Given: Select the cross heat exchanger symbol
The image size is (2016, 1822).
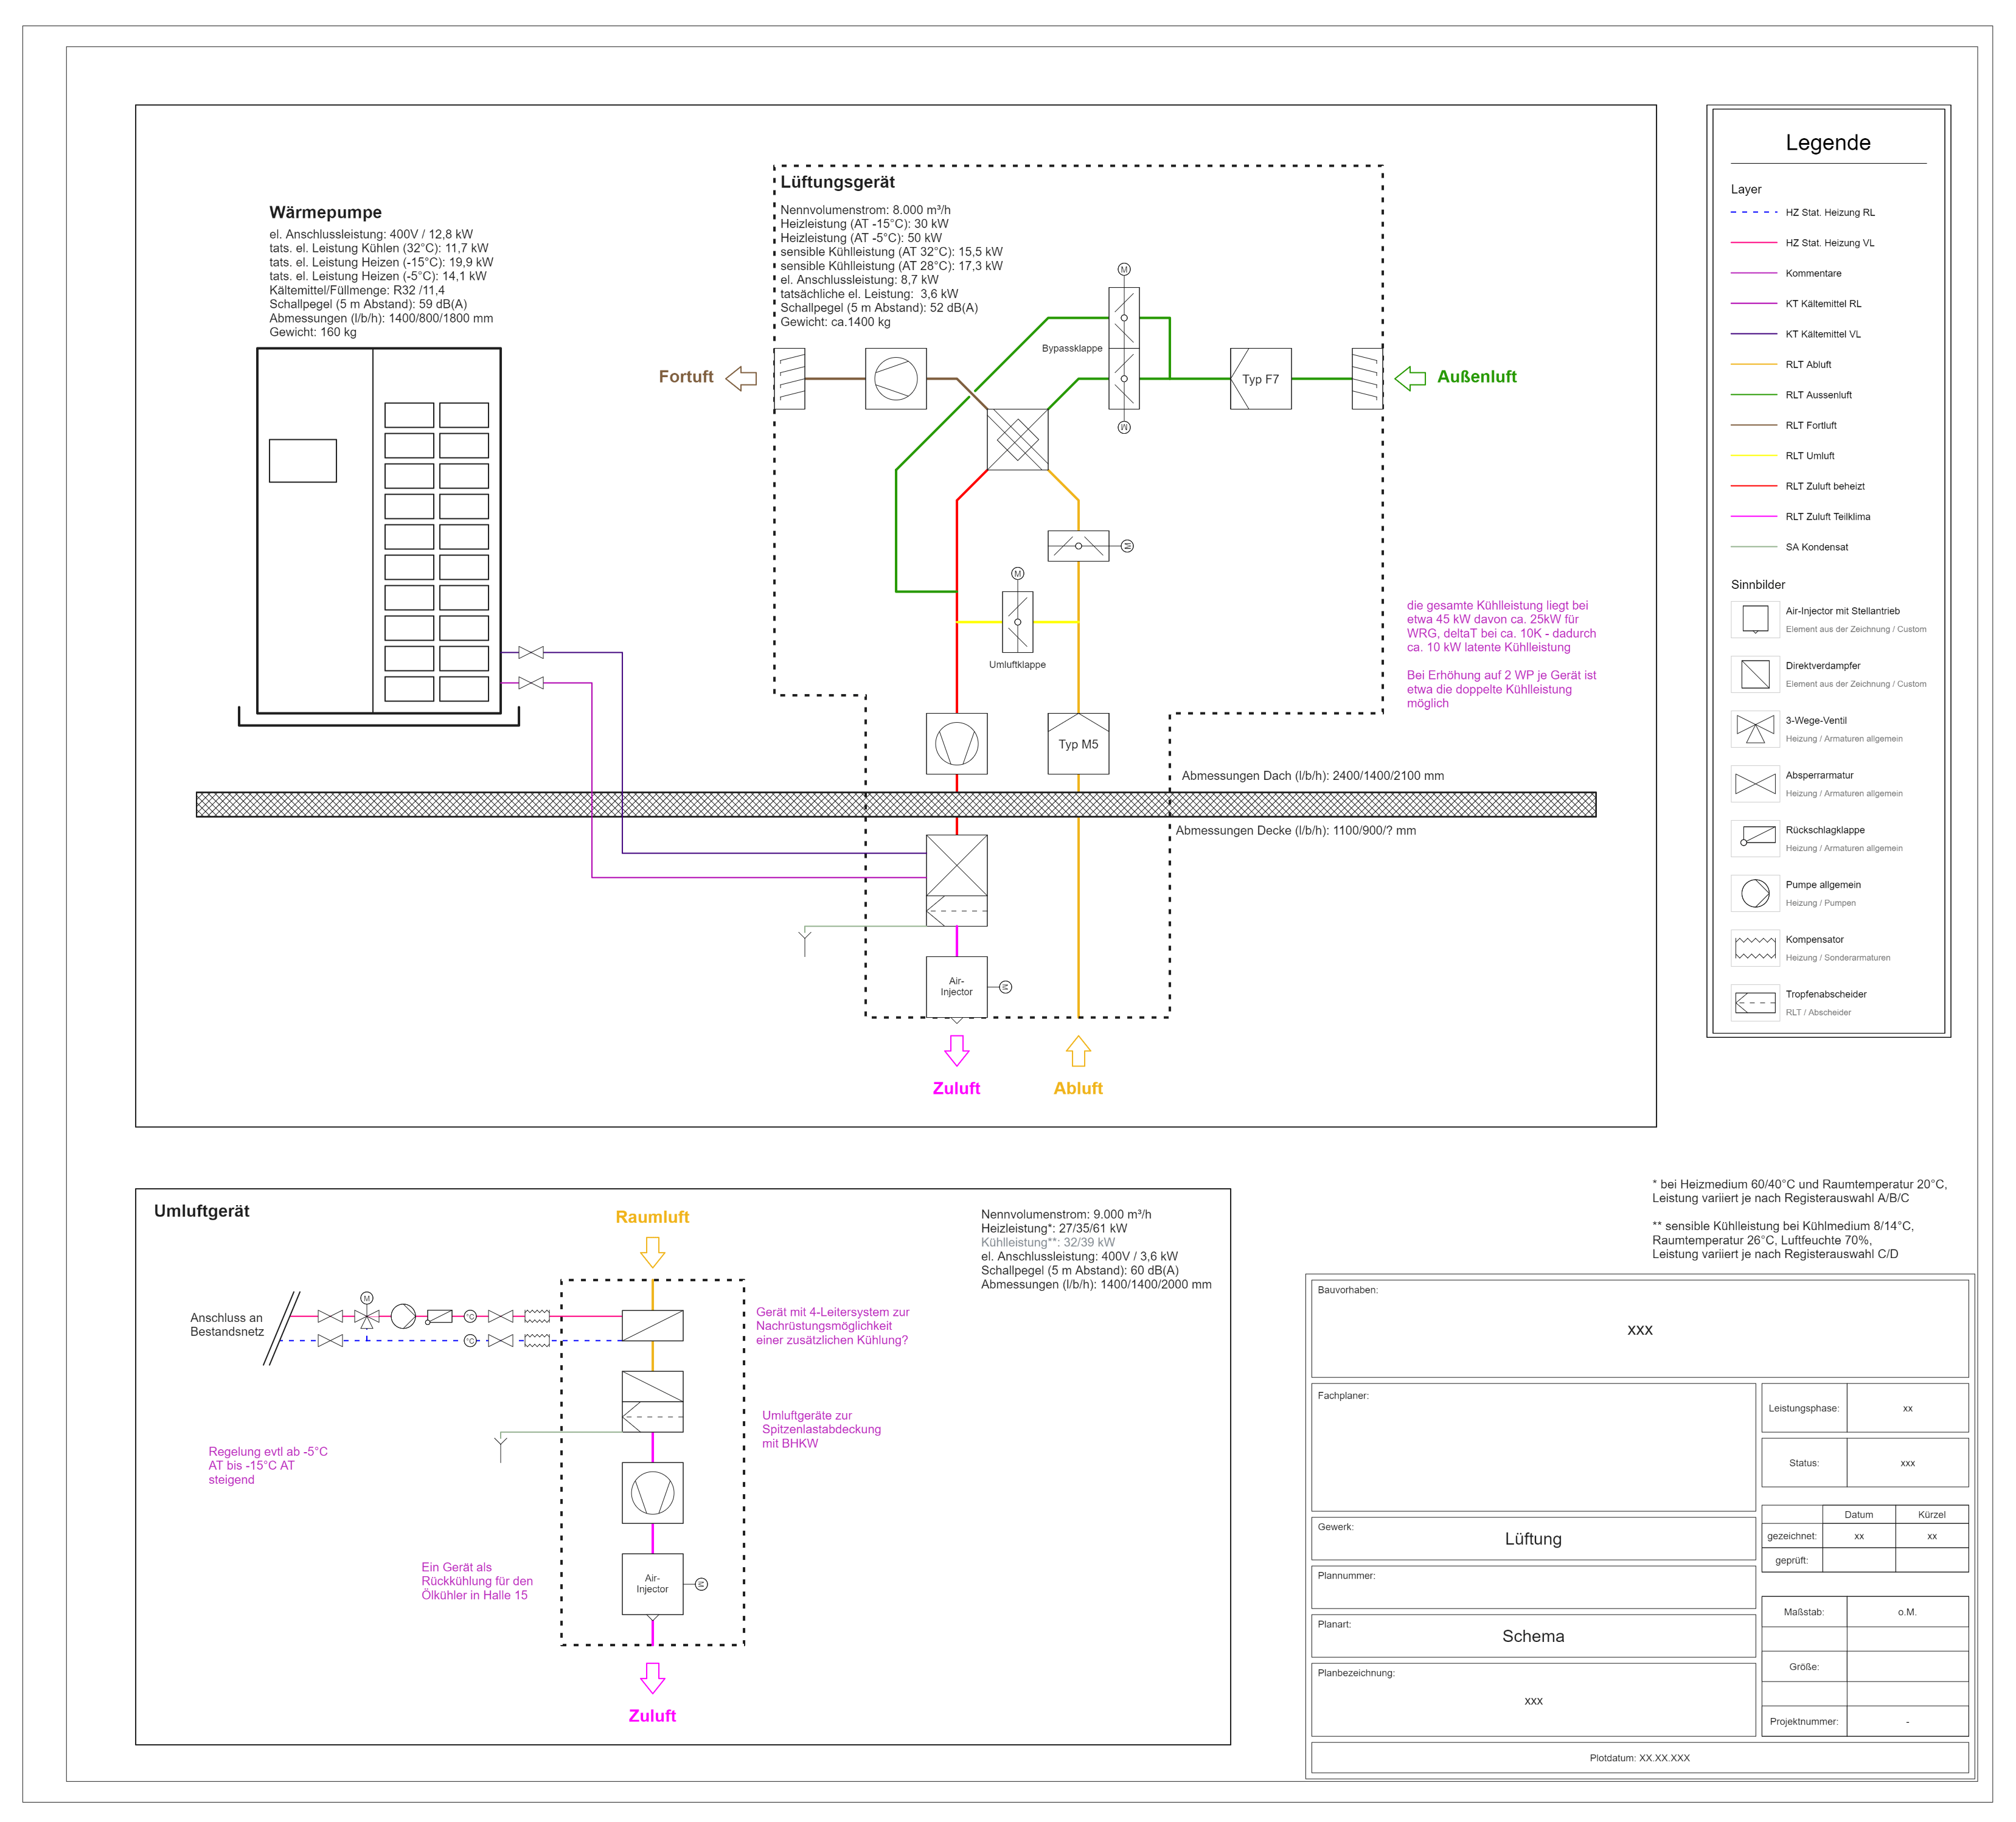Looking at the screenshot, I should tap(1017, 439).
